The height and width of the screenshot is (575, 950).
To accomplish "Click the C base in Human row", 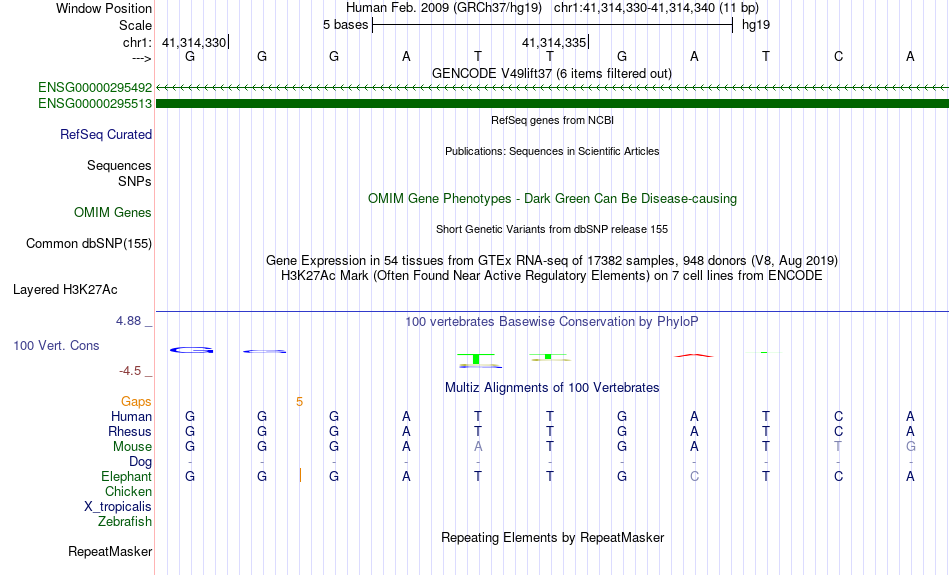I will 839,416.
